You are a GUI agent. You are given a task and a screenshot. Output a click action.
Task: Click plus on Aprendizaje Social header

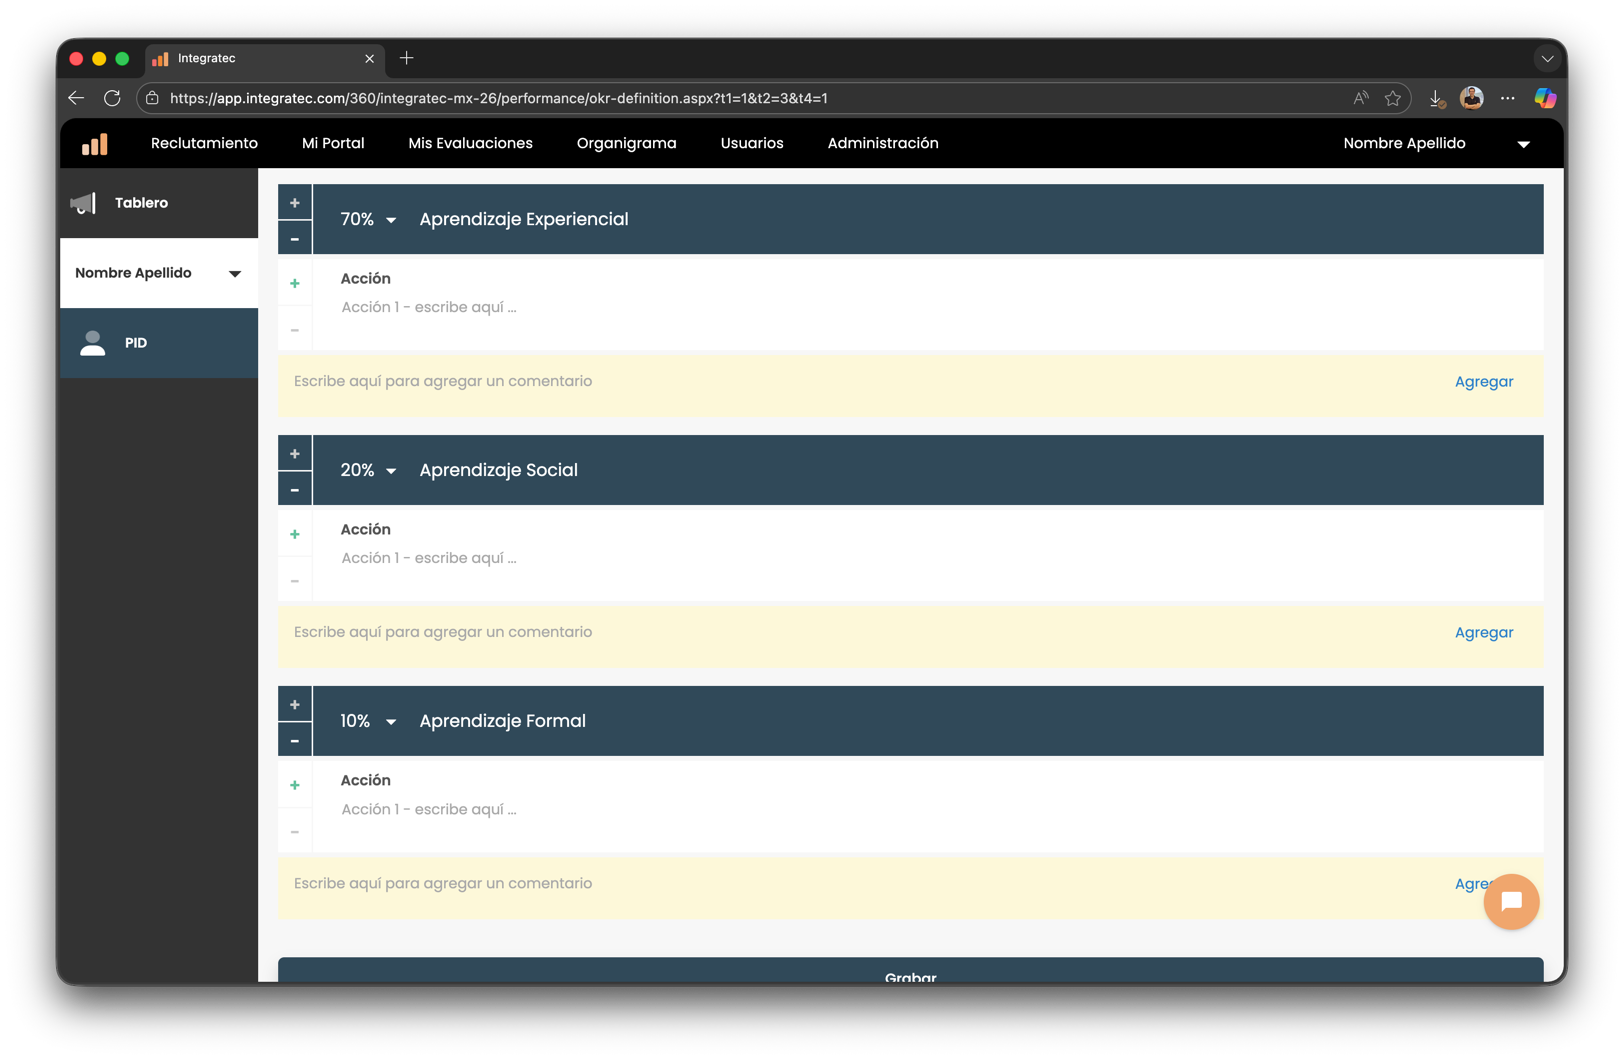click(295, 454)
